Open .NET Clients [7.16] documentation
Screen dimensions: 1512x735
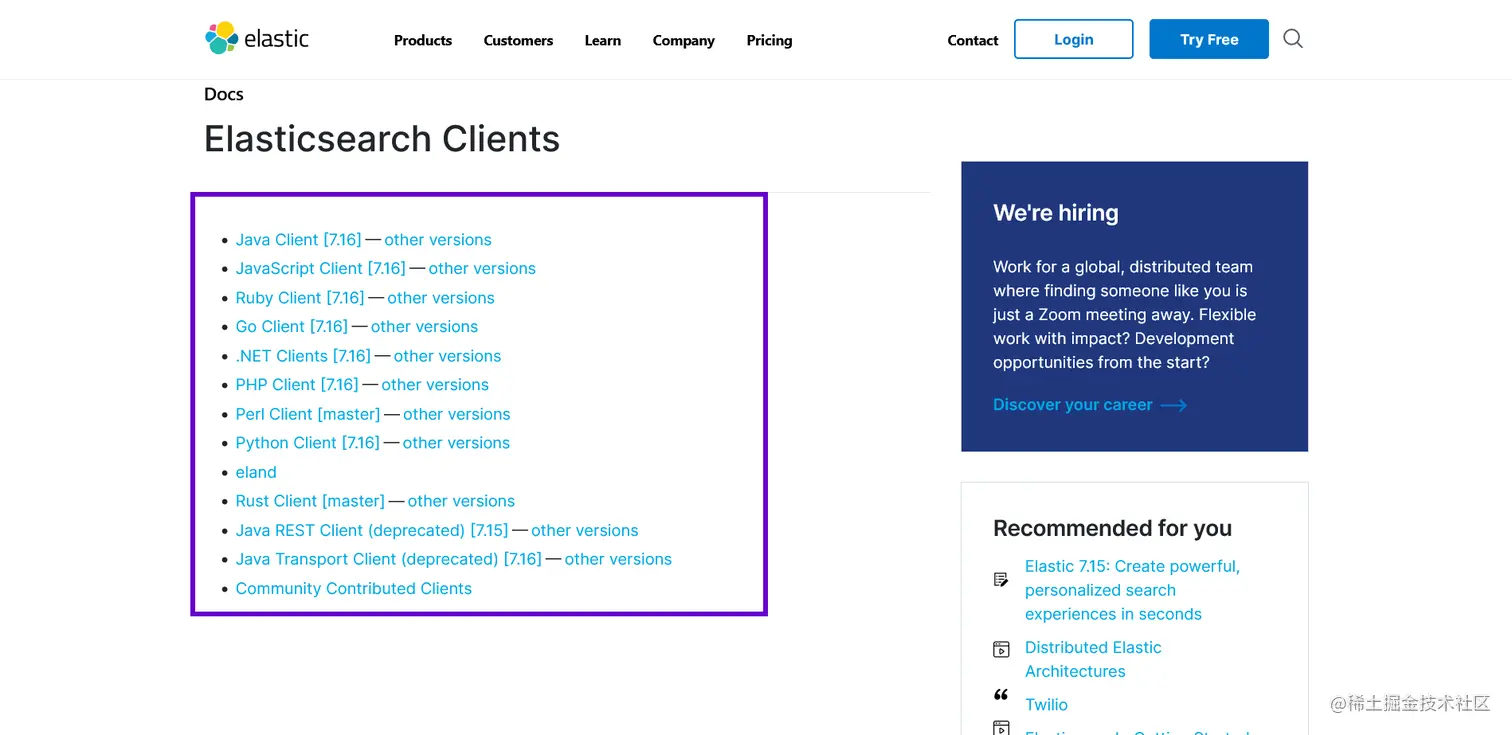tap(303, 356)
